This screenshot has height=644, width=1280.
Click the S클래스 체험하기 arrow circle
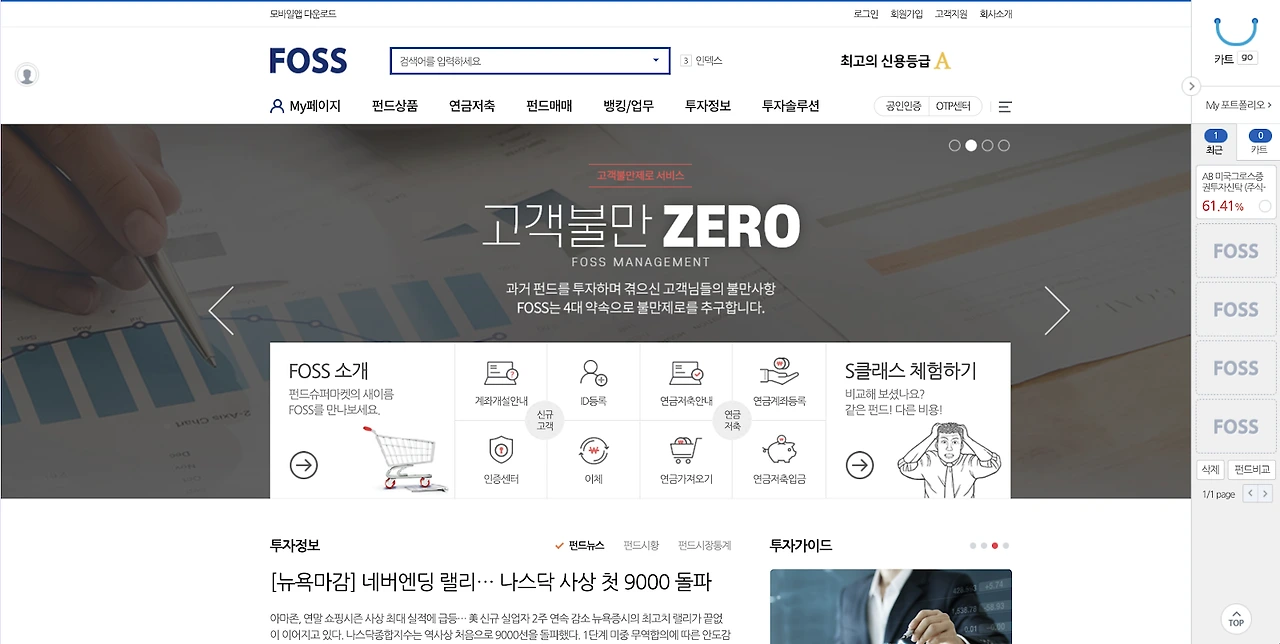[860, 465]
